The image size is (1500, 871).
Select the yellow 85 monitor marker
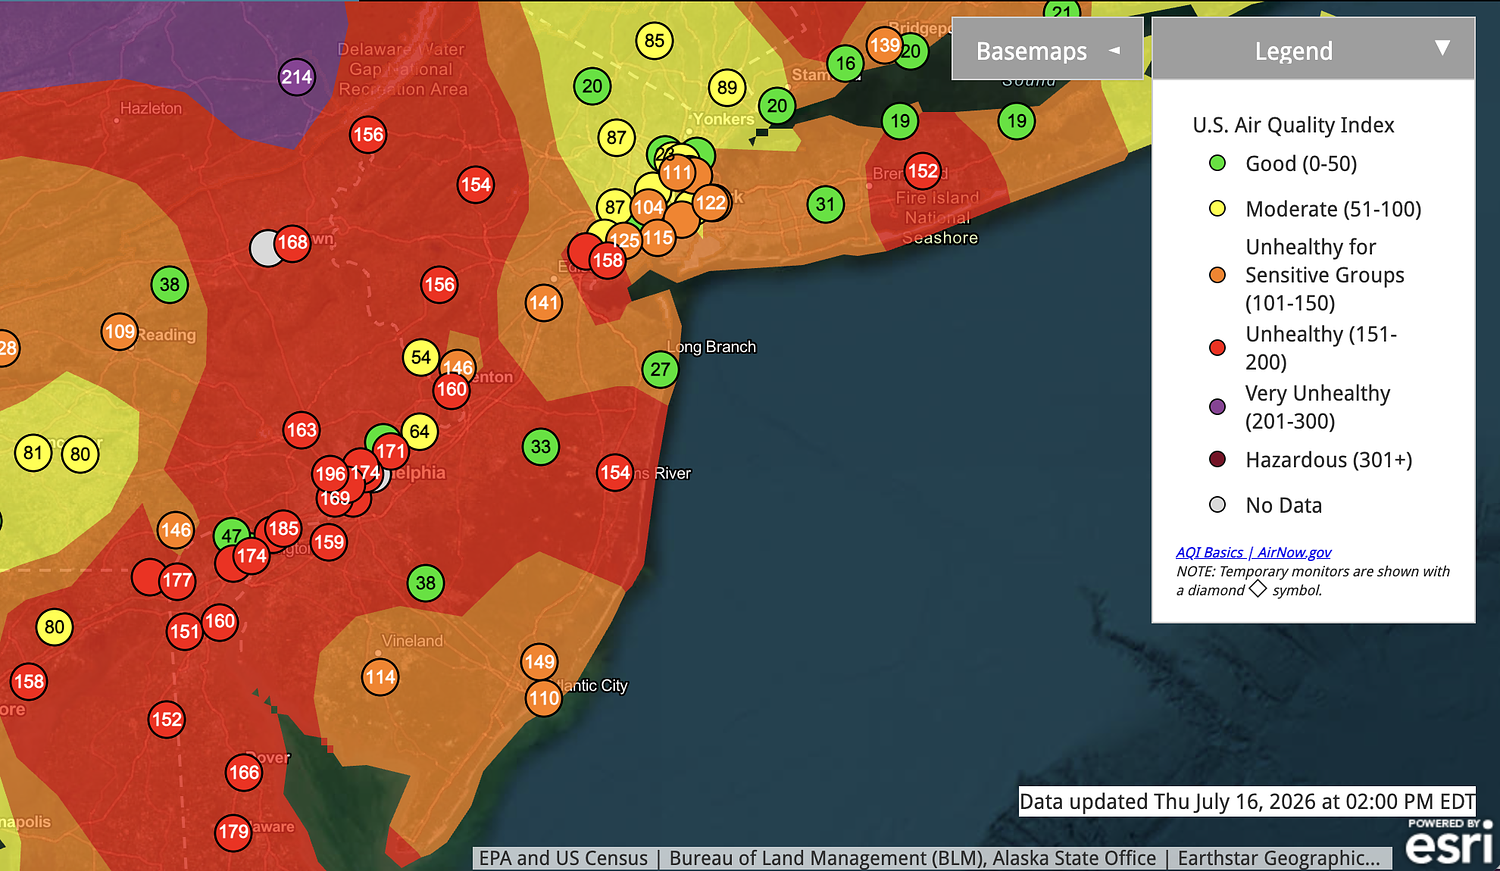(654, 41)
